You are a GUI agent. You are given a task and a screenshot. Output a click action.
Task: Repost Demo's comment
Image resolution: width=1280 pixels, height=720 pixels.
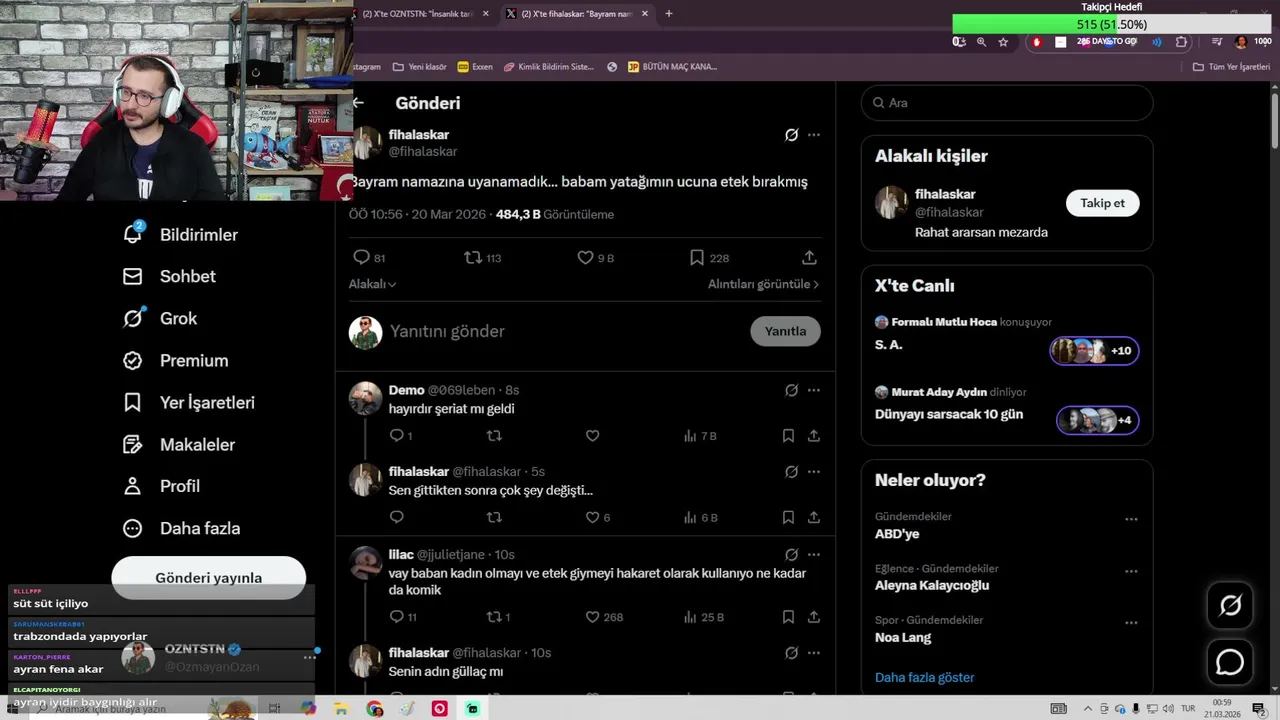pyautogui.click(x=494, y=436)
